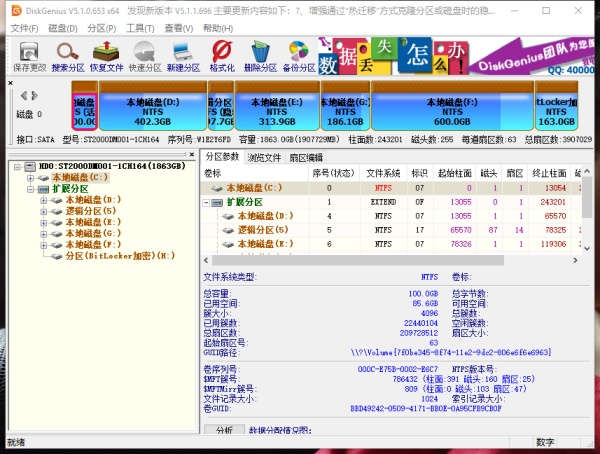Click the Recover Files (恢复文件) icon
This screenshot has height=454, width=600.
(106, 56)
